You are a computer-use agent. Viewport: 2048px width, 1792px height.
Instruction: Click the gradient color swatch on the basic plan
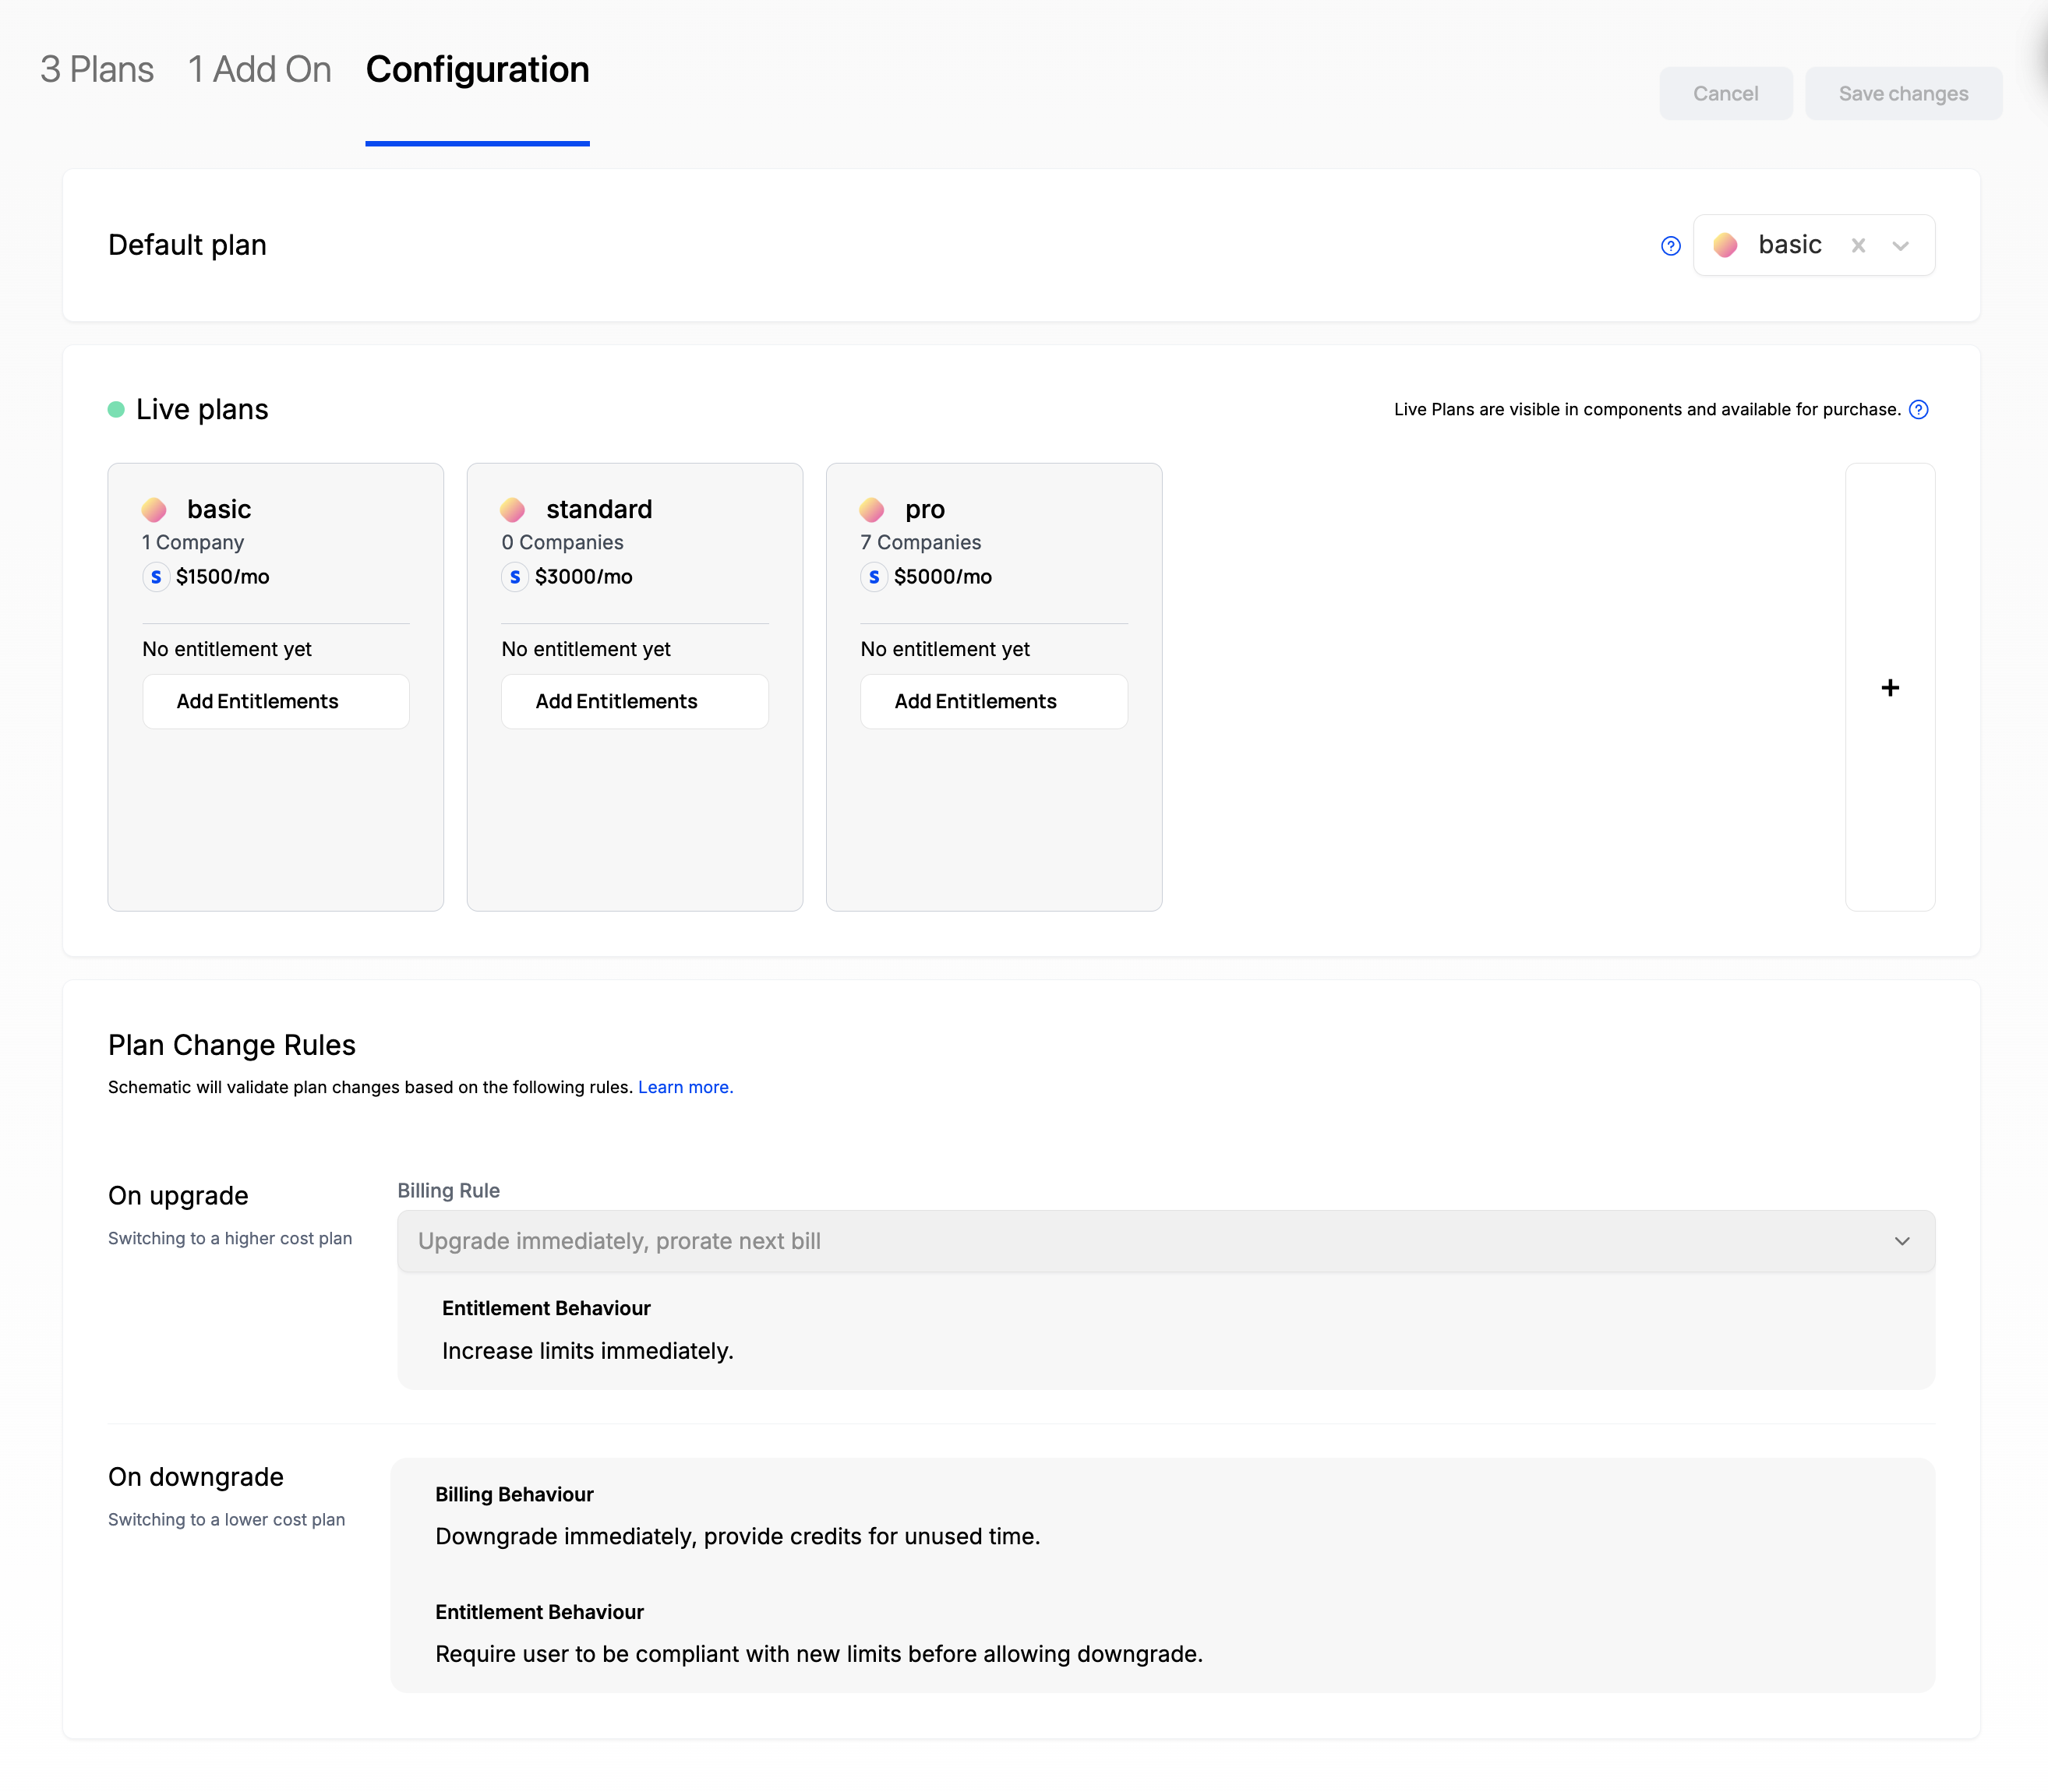point(155,509)
